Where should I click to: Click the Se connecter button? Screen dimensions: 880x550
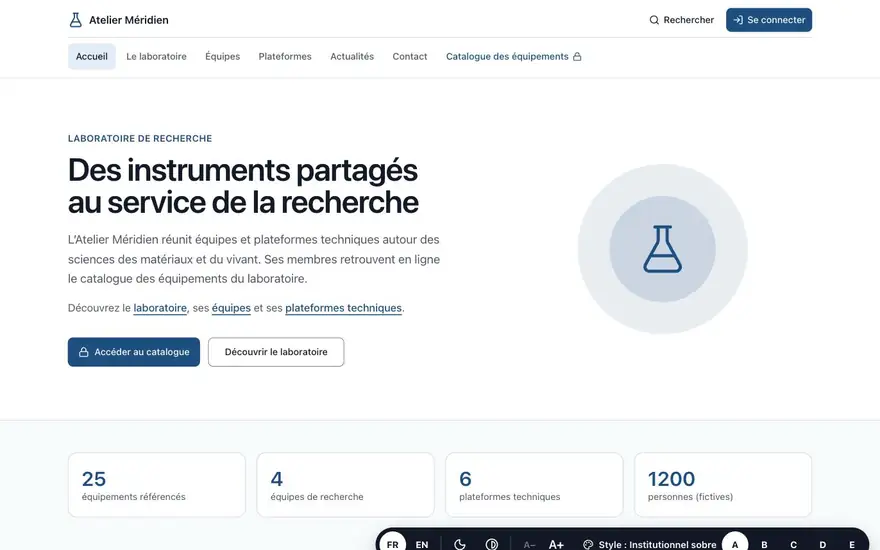coord(769,20)
